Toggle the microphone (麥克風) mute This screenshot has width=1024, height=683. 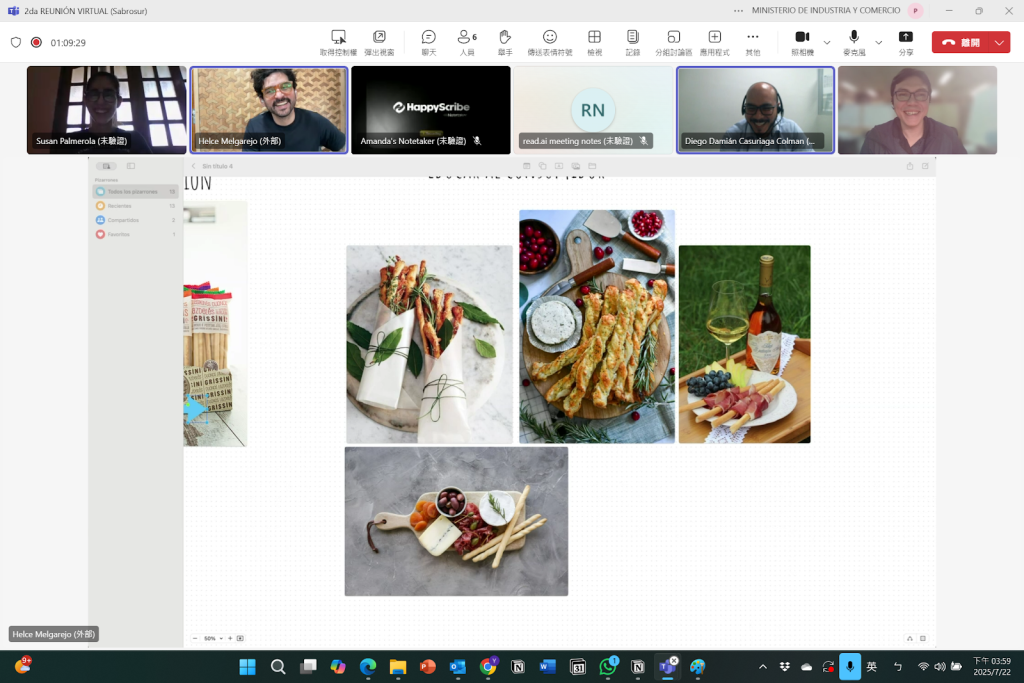853,42
